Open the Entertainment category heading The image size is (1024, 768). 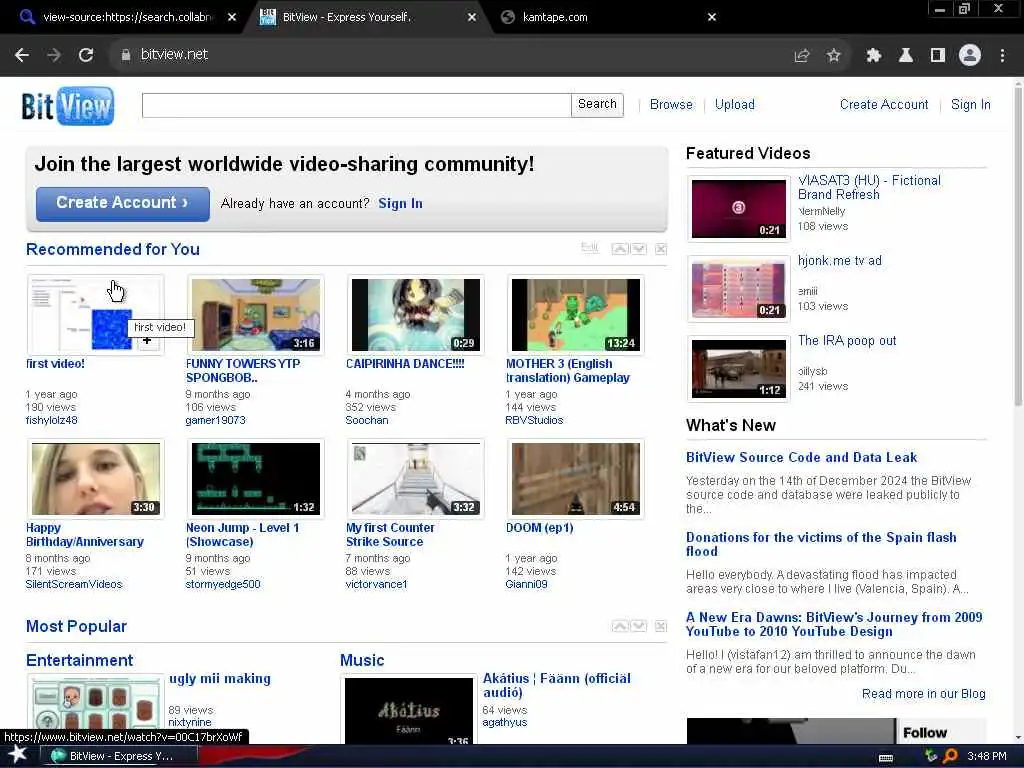click(80, 660)
